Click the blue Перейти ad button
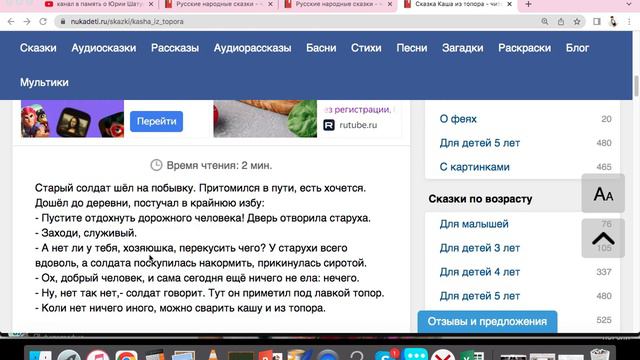Viewport: 640px width, 360px height. coord(156,121)
